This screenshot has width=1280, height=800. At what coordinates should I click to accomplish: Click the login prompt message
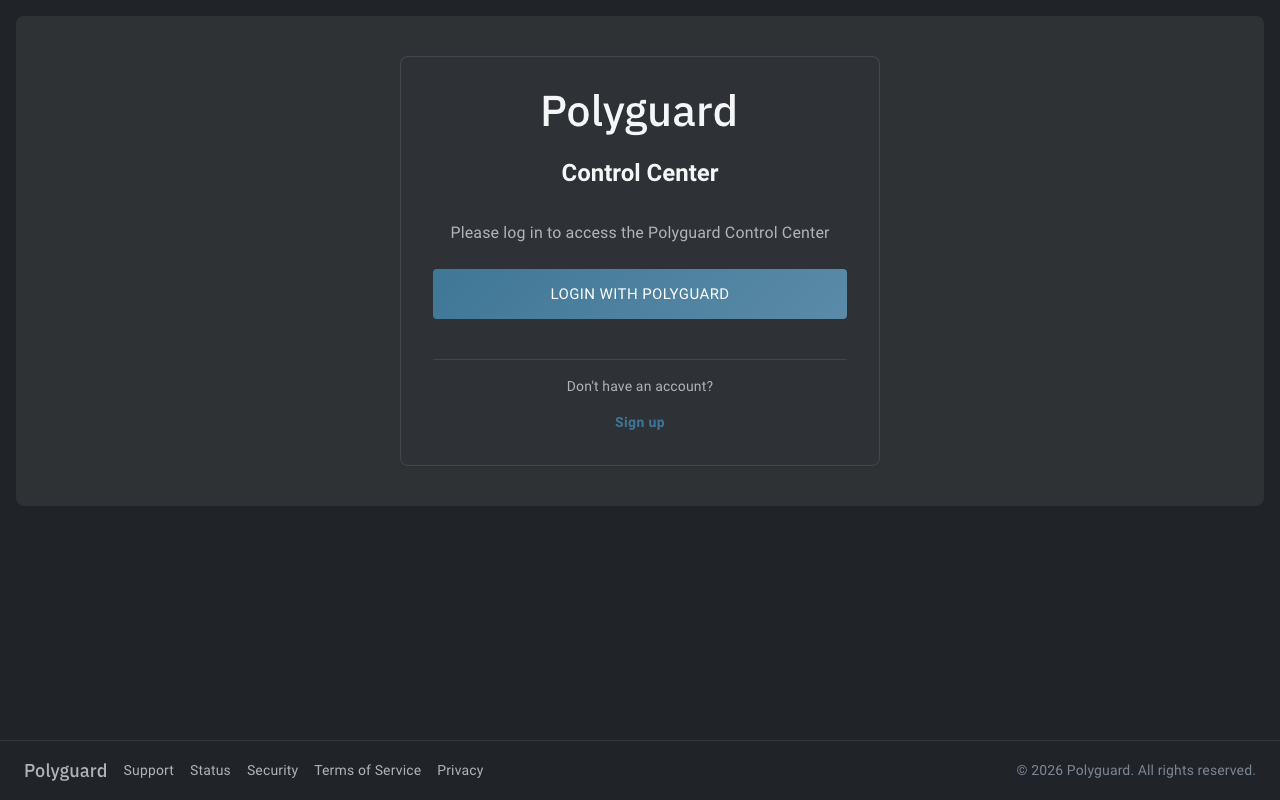click(639, 232)
